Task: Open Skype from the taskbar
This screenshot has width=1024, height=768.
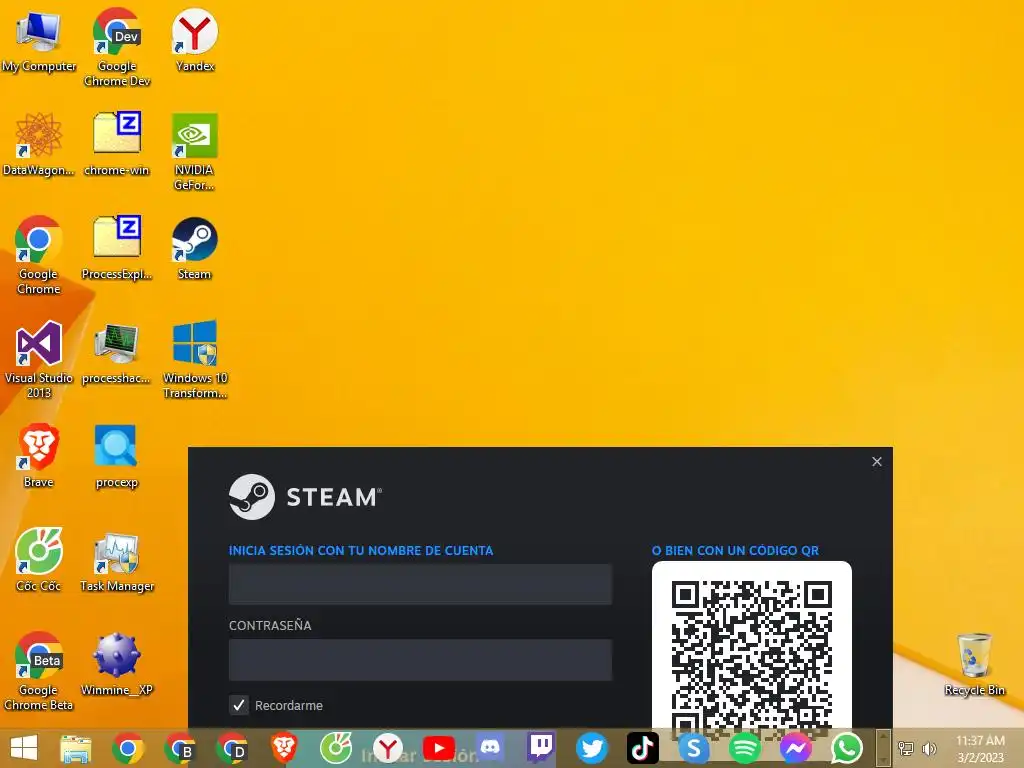Action: 694,748
